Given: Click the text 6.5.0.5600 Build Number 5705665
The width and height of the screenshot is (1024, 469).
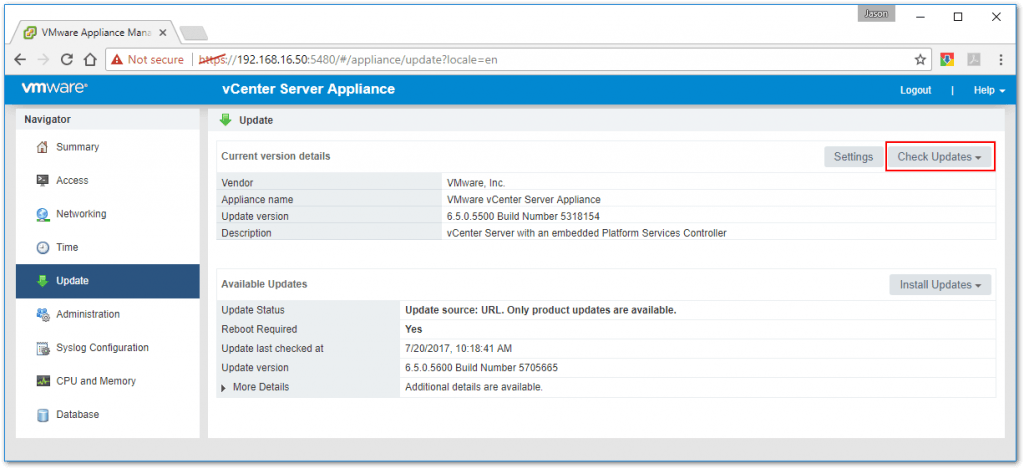Looking at the screenshot, I should pyautogui.click(x=481, y=368).
